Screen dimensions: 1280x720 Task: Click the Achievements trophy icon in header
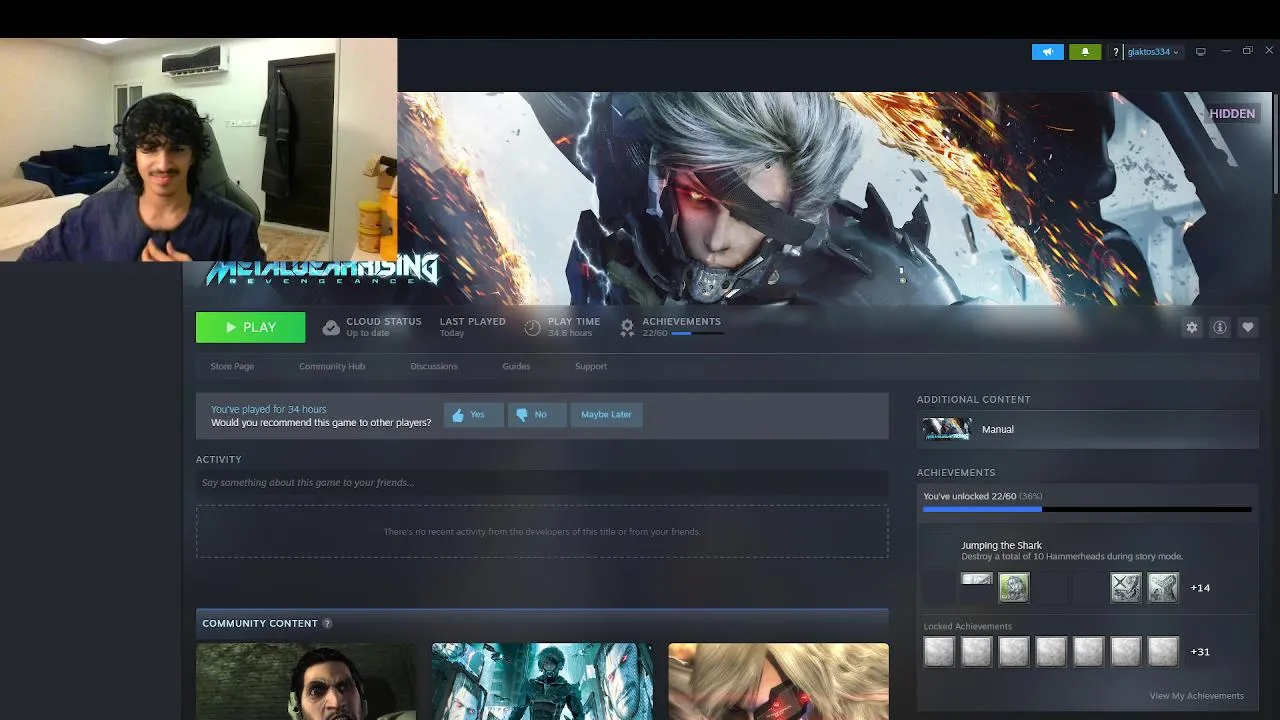click(x=627, y=327)
